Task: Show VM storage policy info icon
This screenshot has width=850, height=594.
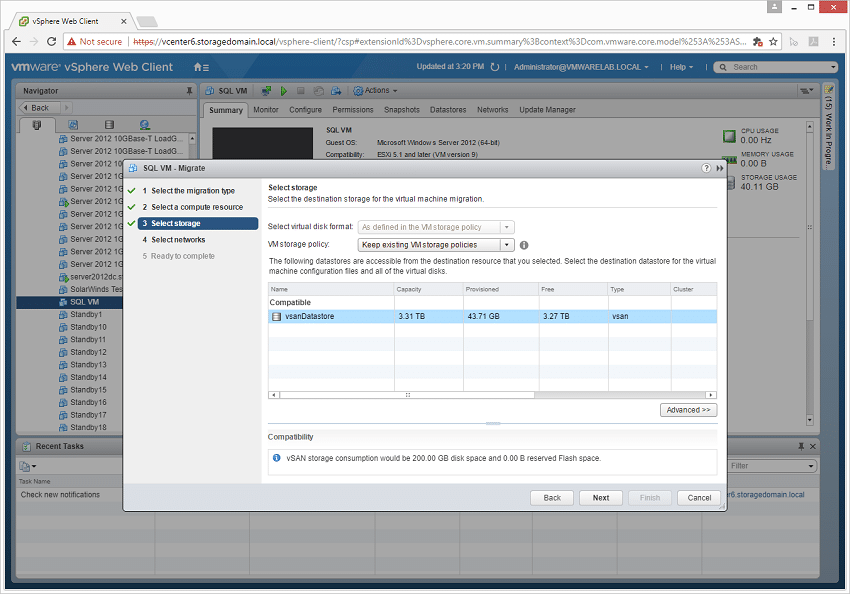Action: [x=524, y=245]
